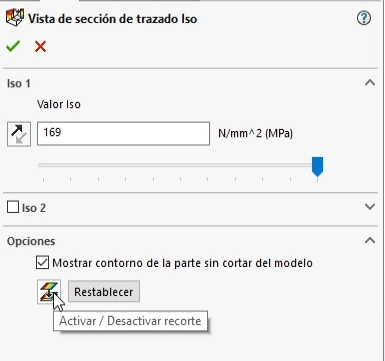This screenshot has height=361, width=385.
Task: Expand the Iso 2 section chevron
Action: pos(370,207)
